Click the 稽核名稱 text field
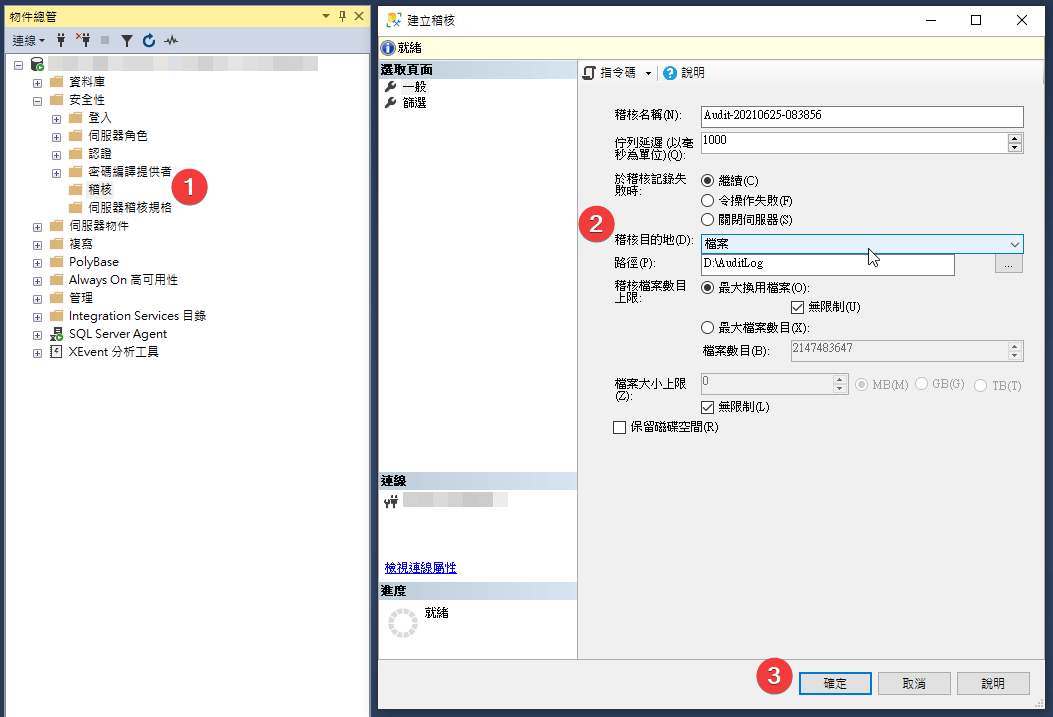The height and width of the screenshot is (717, 1053). 862,115
